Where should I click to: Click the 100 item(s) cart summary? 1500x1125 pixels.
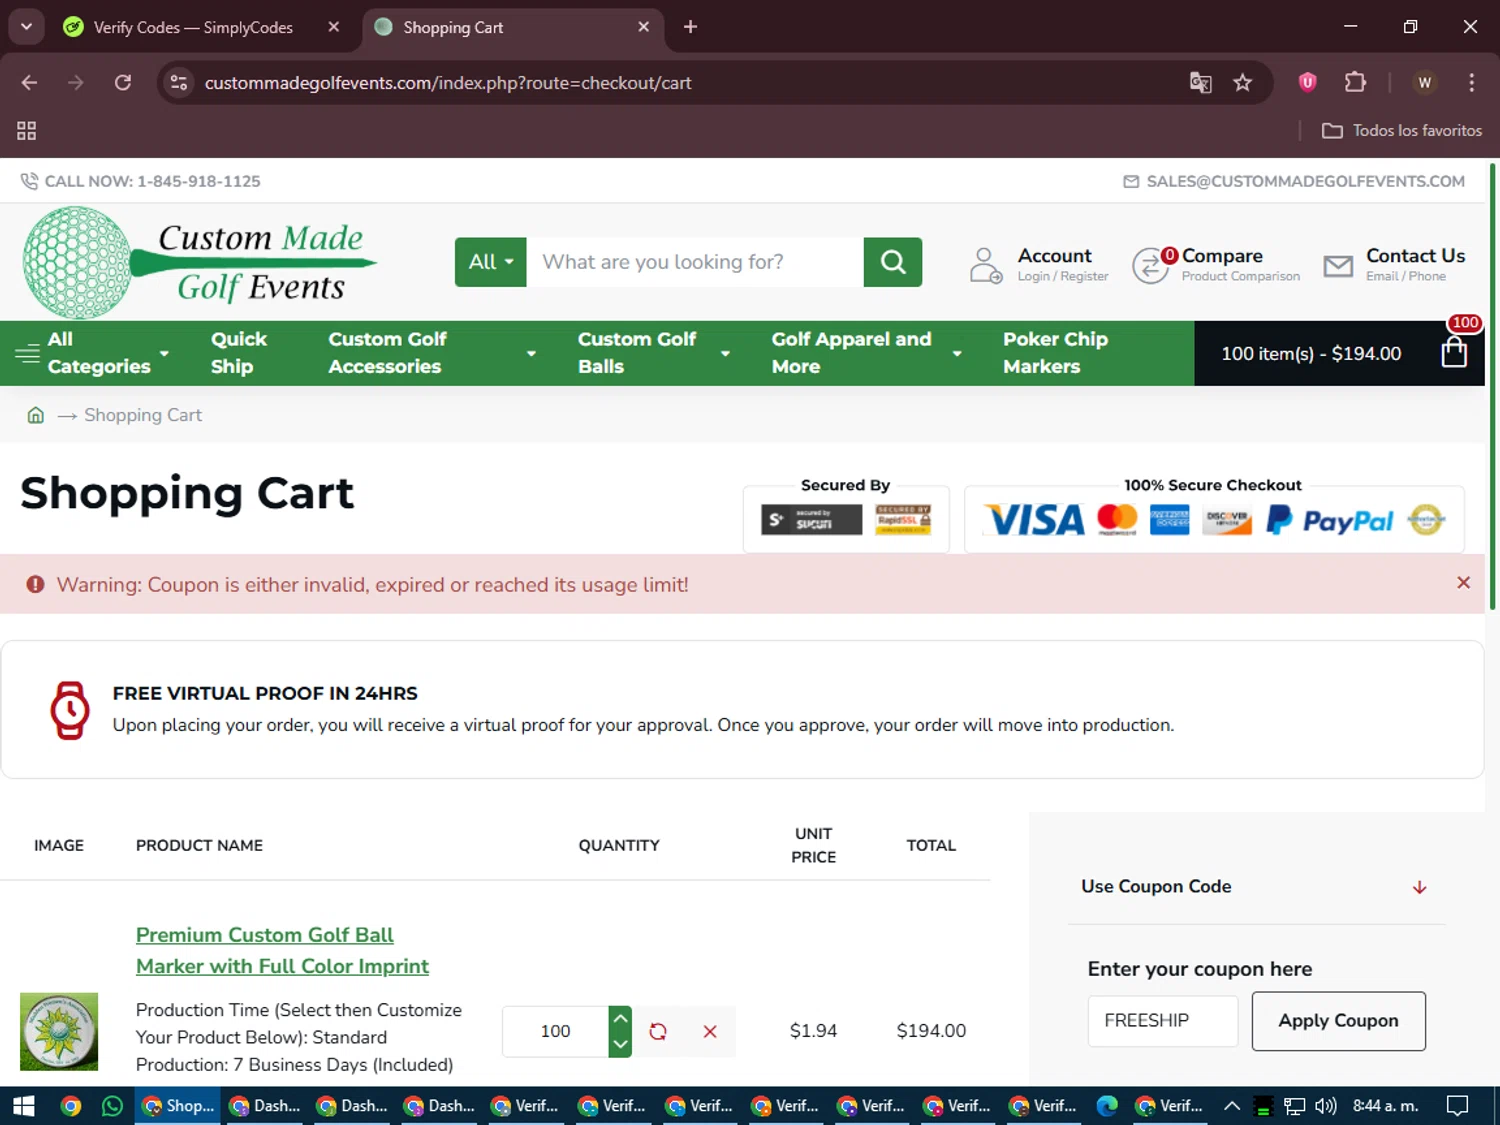(1311, 353)
